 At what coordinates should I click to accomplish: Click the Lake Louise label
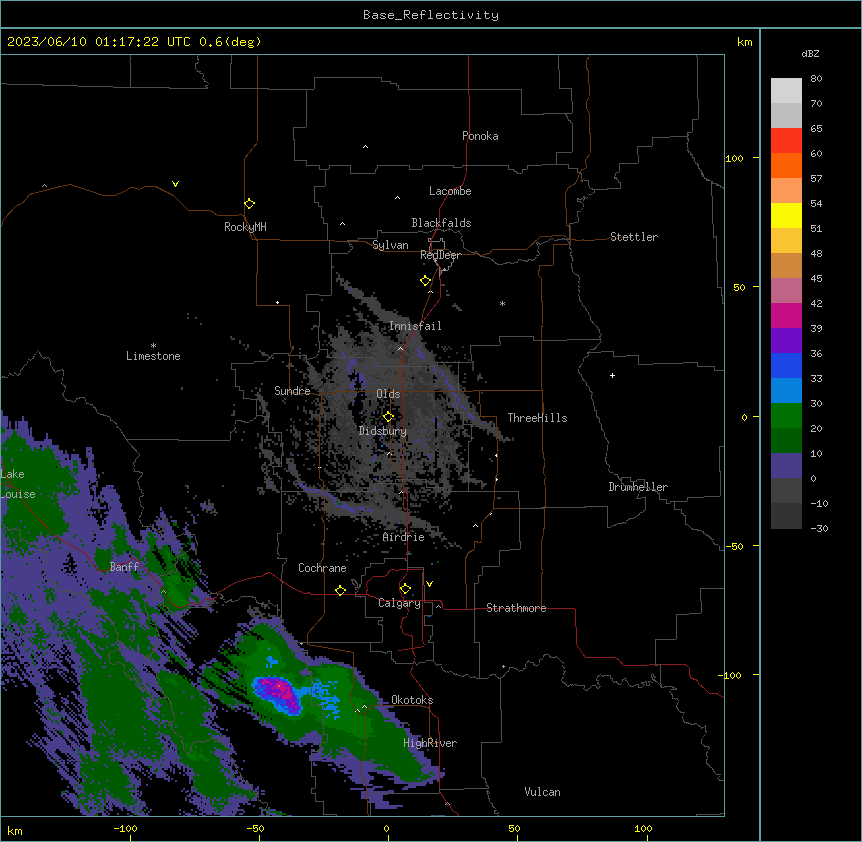coord(18,484)
